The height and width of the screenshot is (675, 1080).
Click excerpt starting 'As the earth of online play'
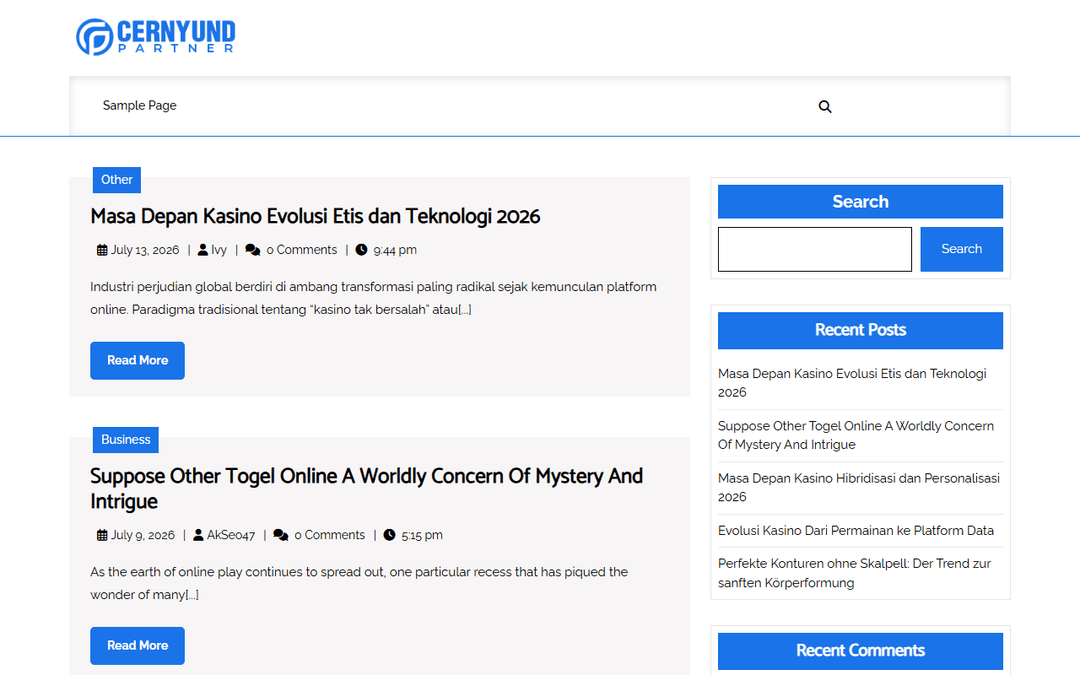coord(359,583)
